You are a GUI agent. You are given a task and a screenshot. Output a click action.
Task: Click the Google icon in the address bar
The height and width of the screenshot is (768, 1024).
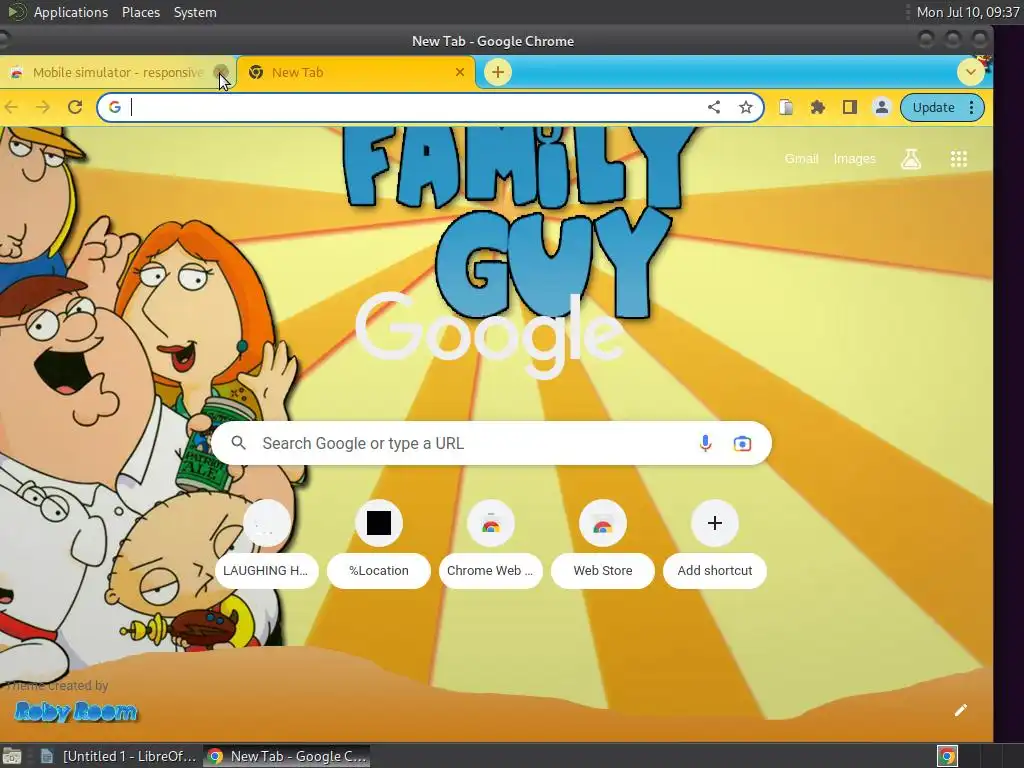[x=115, y=107]
